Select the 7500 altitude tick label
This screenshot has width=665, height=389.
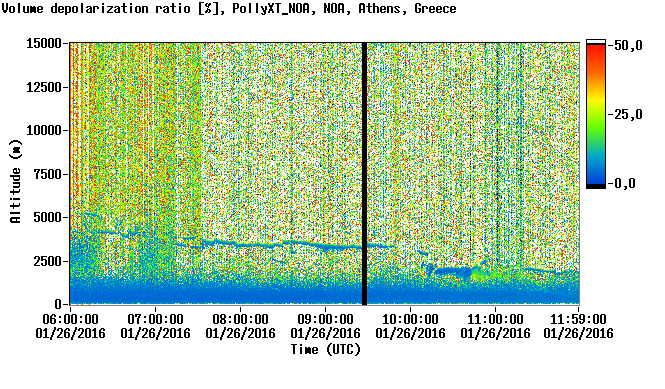[x=47, y=174]
